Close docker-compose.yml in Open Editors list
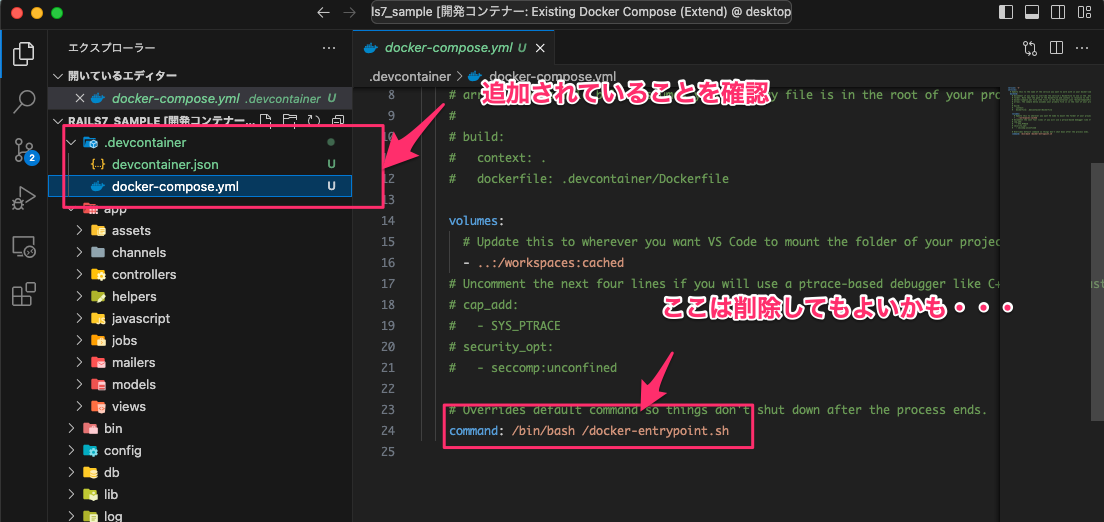The image size is (1104, 522). (80, 98)
